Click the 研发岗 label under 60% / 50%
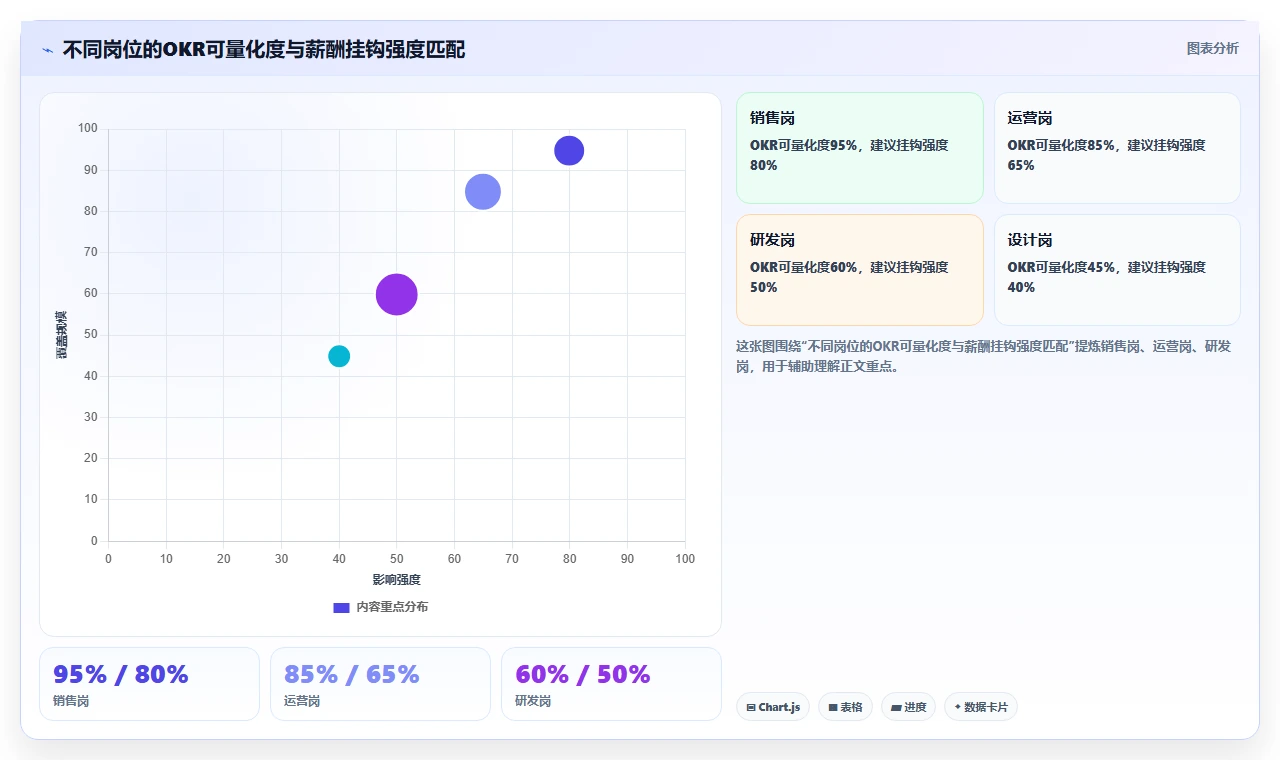 pyautogui.click(x=533, y=701)
